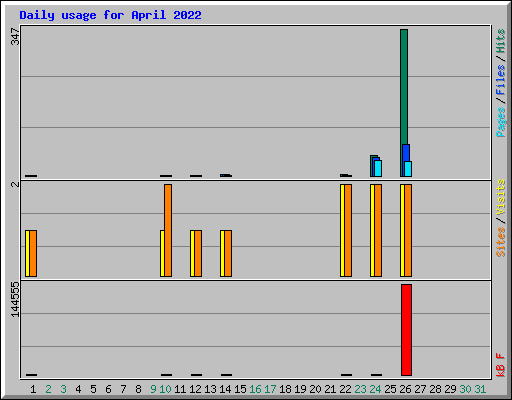This screenshot has height=400, width=512.
Task: Click the 144555 y-axis value
Action: 15,300
